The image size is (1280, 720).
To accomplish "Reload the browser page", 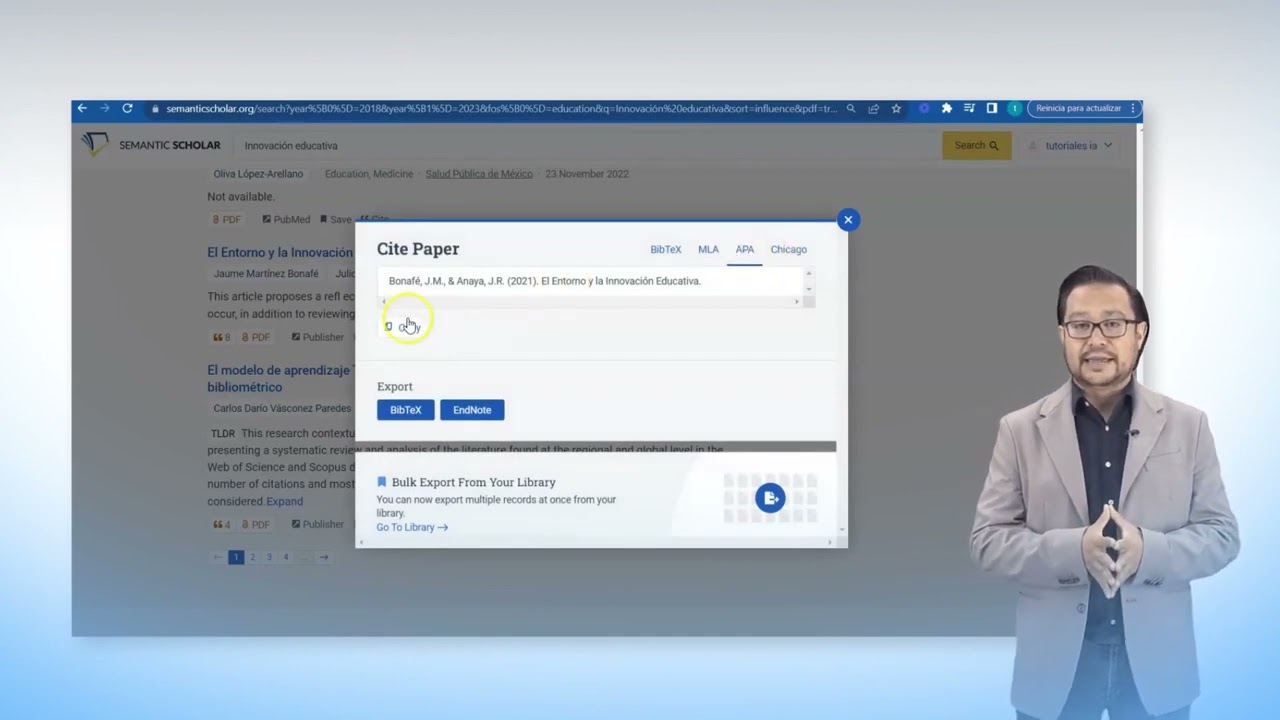I will [127, 108].
